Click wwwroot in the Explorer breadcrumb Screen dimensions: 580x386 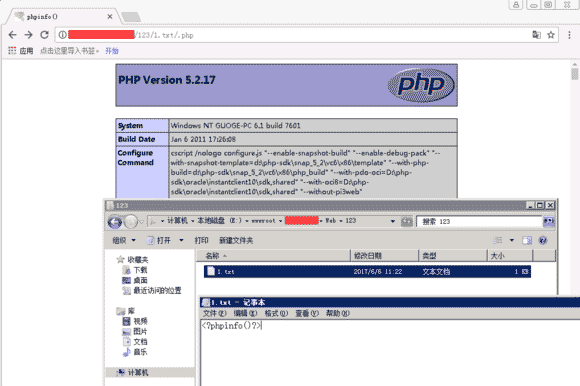tap(263, 221)
